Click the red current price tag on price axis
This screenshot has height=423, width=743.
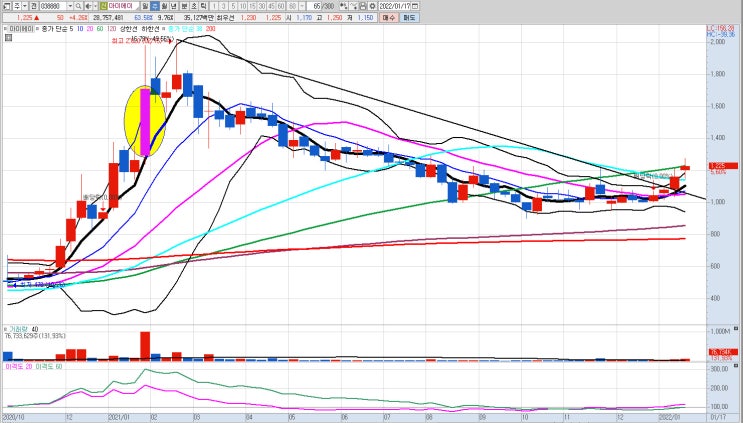pyautogui.click(x=723, y=166)
